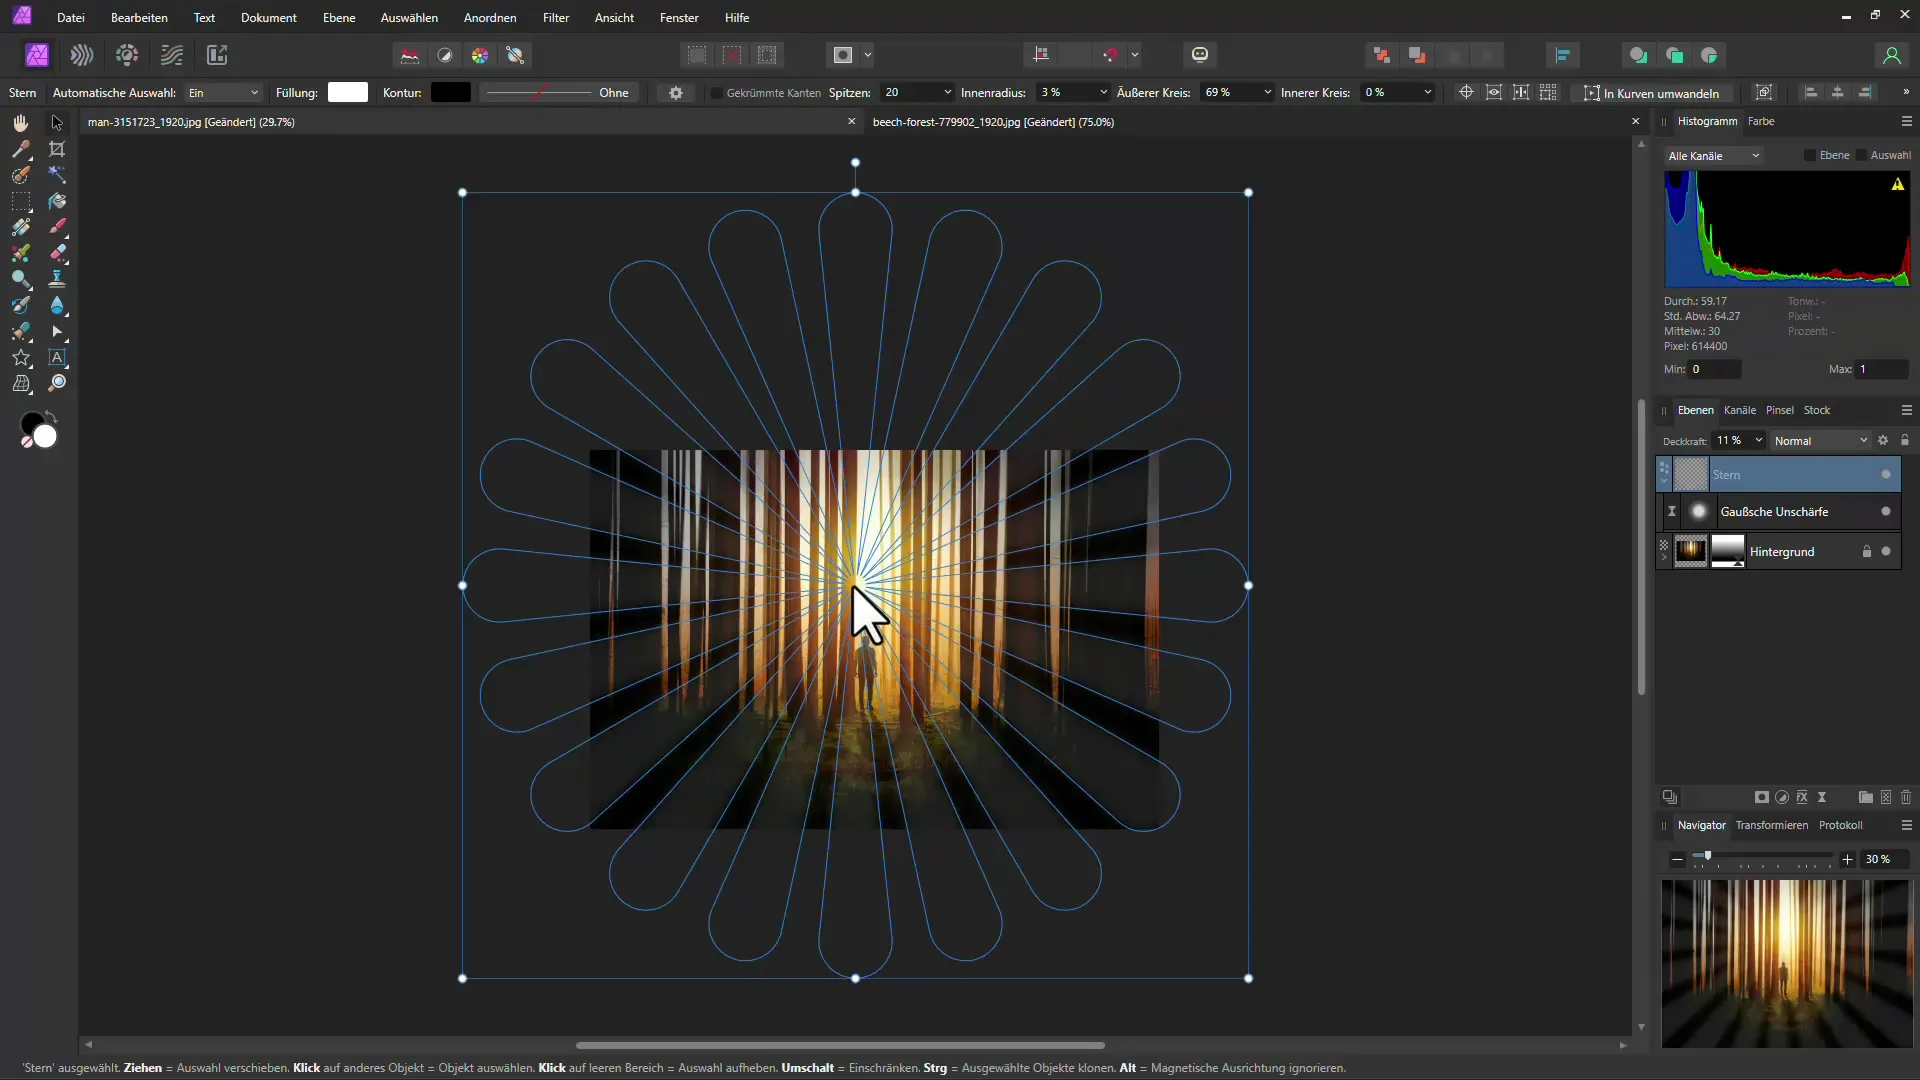Open the Ebene menu

click(x=339, y=18)
